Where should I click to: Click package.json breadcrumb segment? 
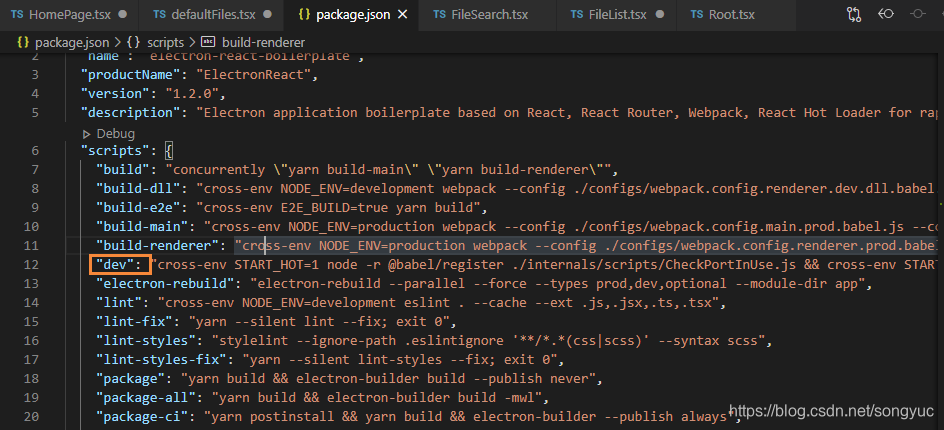point(72,42)
